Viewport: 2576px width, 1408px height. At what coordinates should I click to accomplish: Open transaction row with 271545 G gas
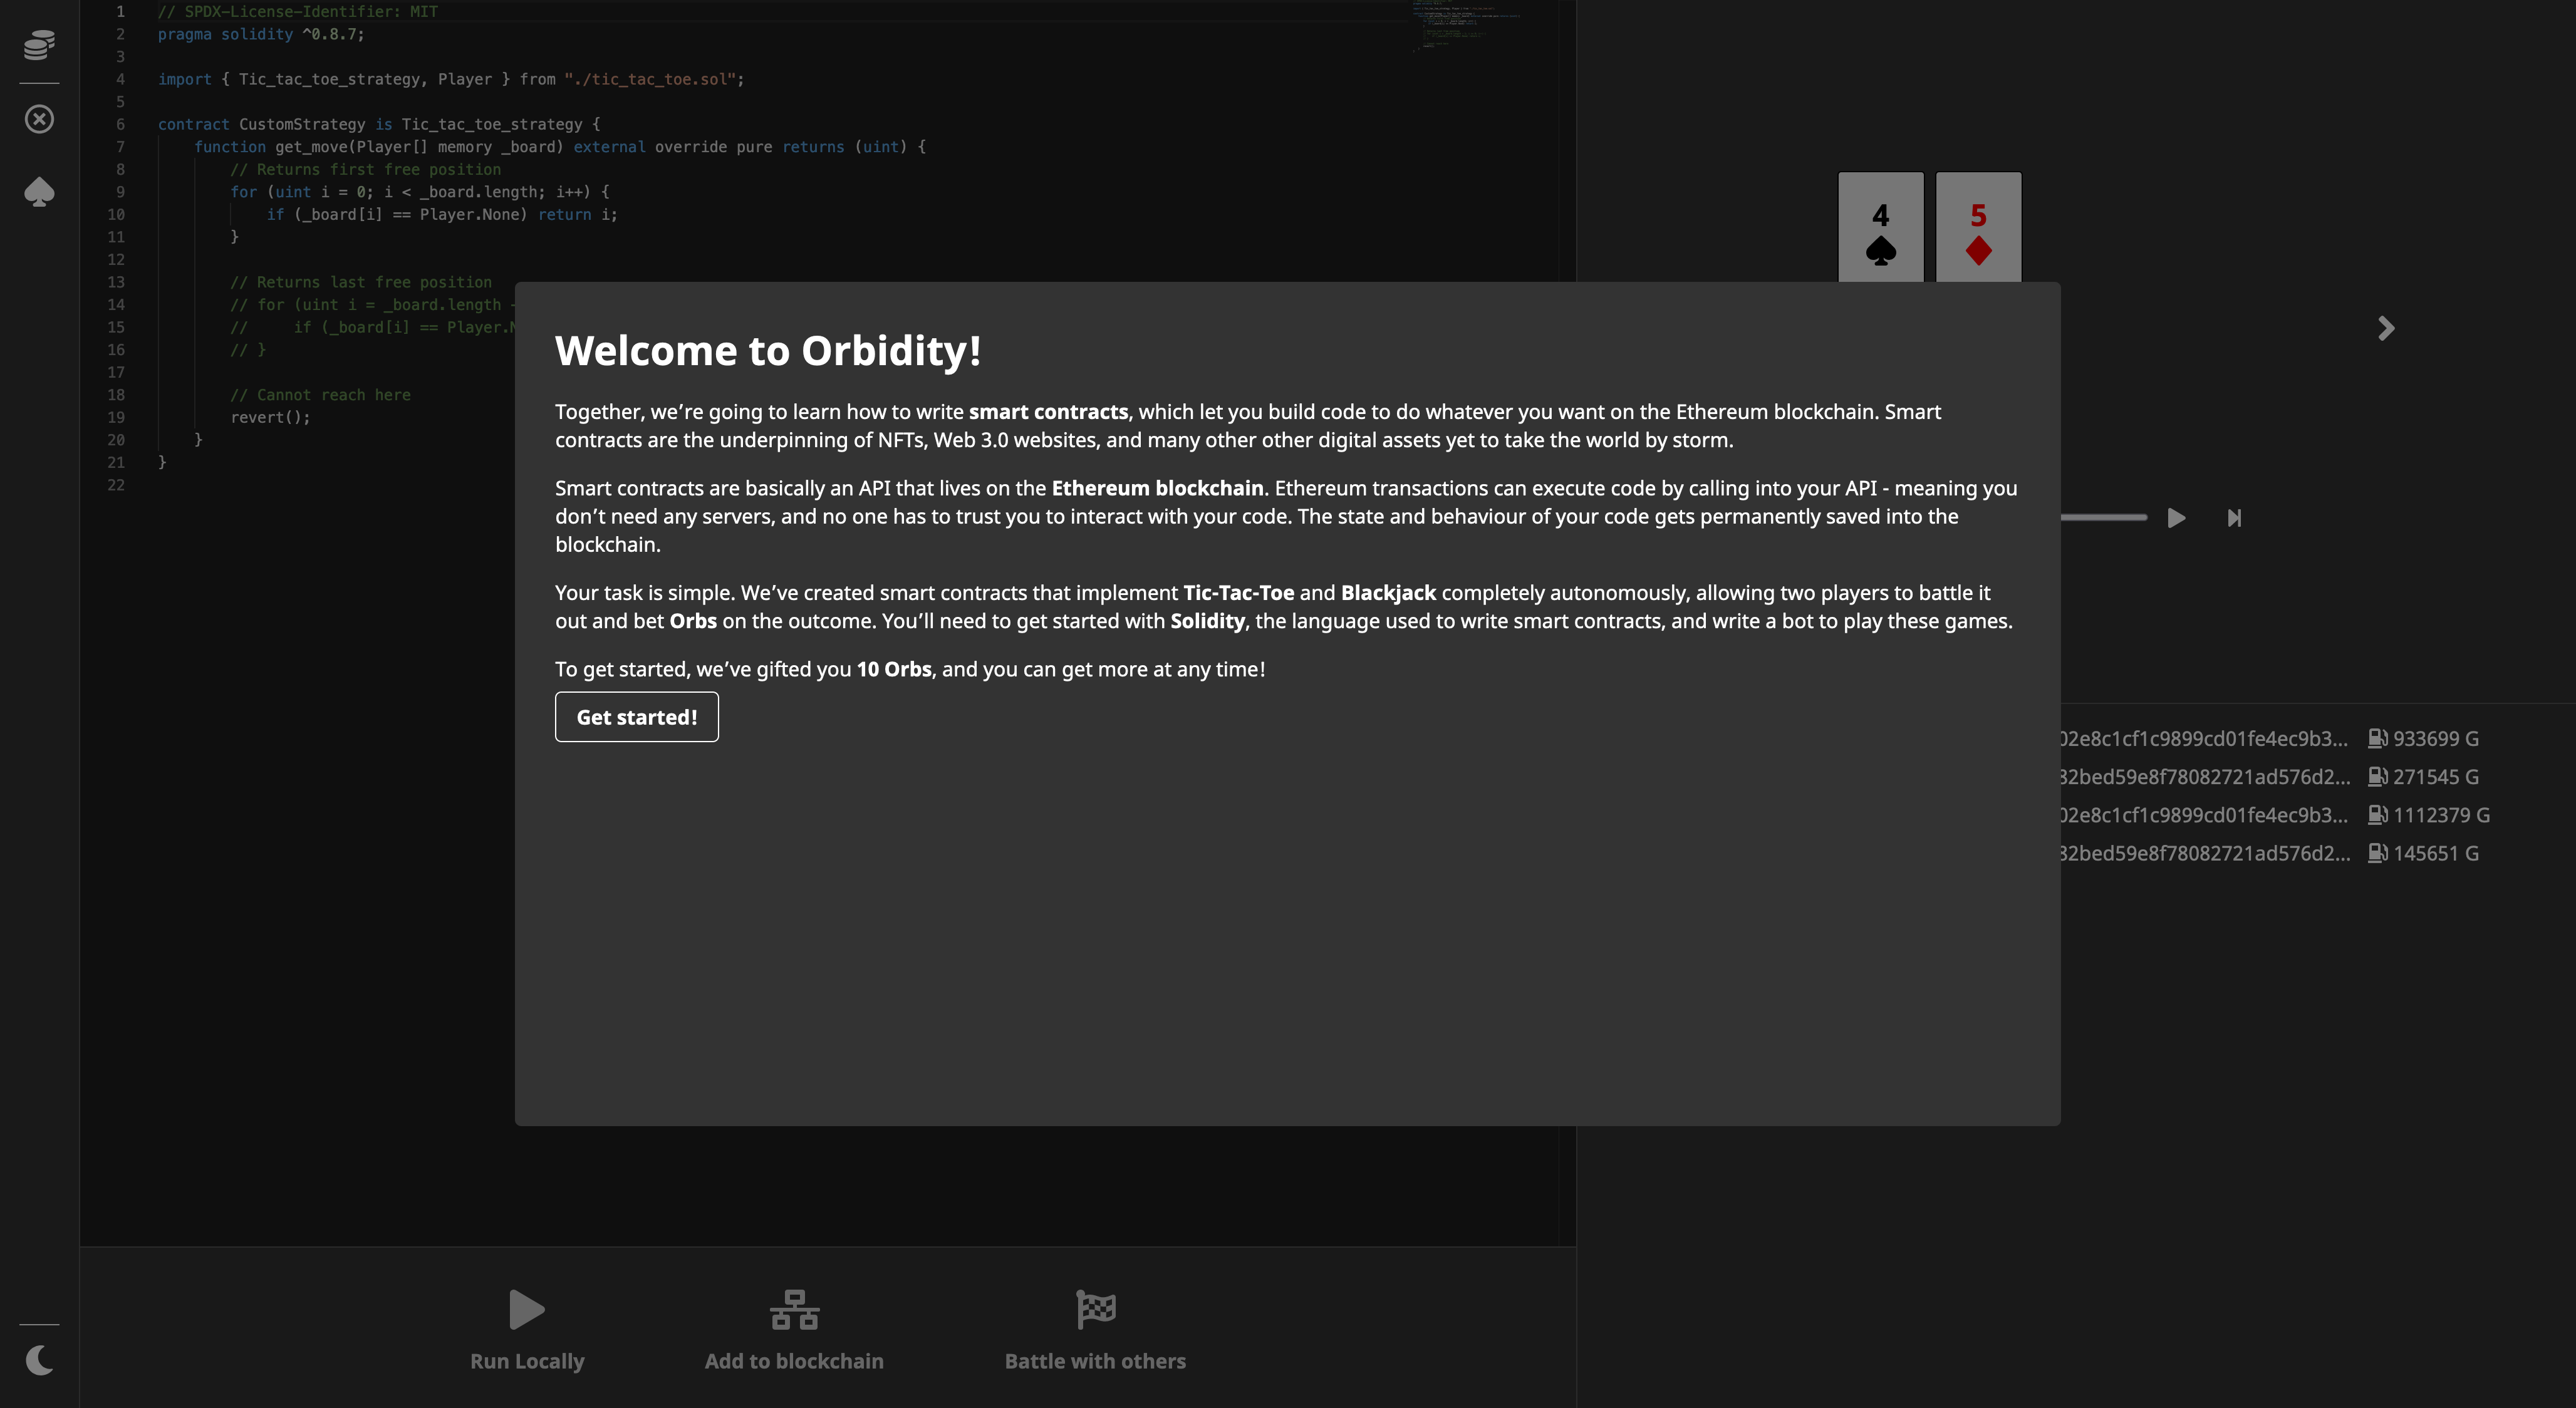(2270, 777)
